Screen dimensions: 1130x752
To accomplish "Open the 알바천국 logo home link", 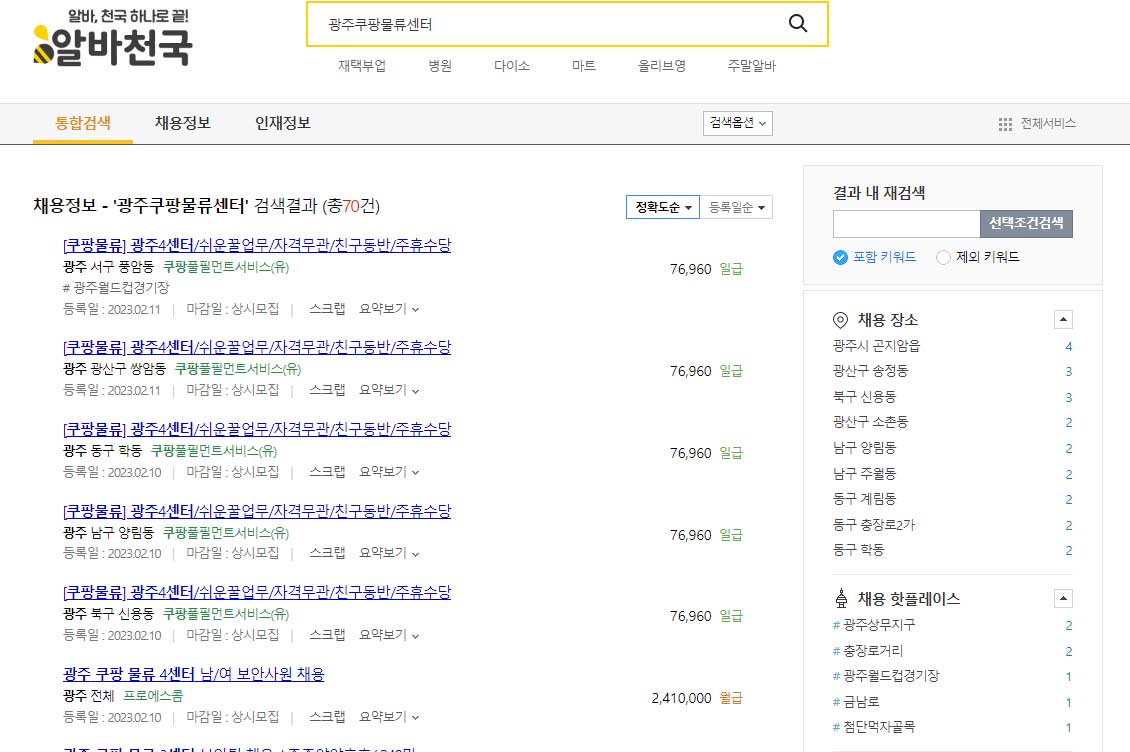I will pos(113,38).
